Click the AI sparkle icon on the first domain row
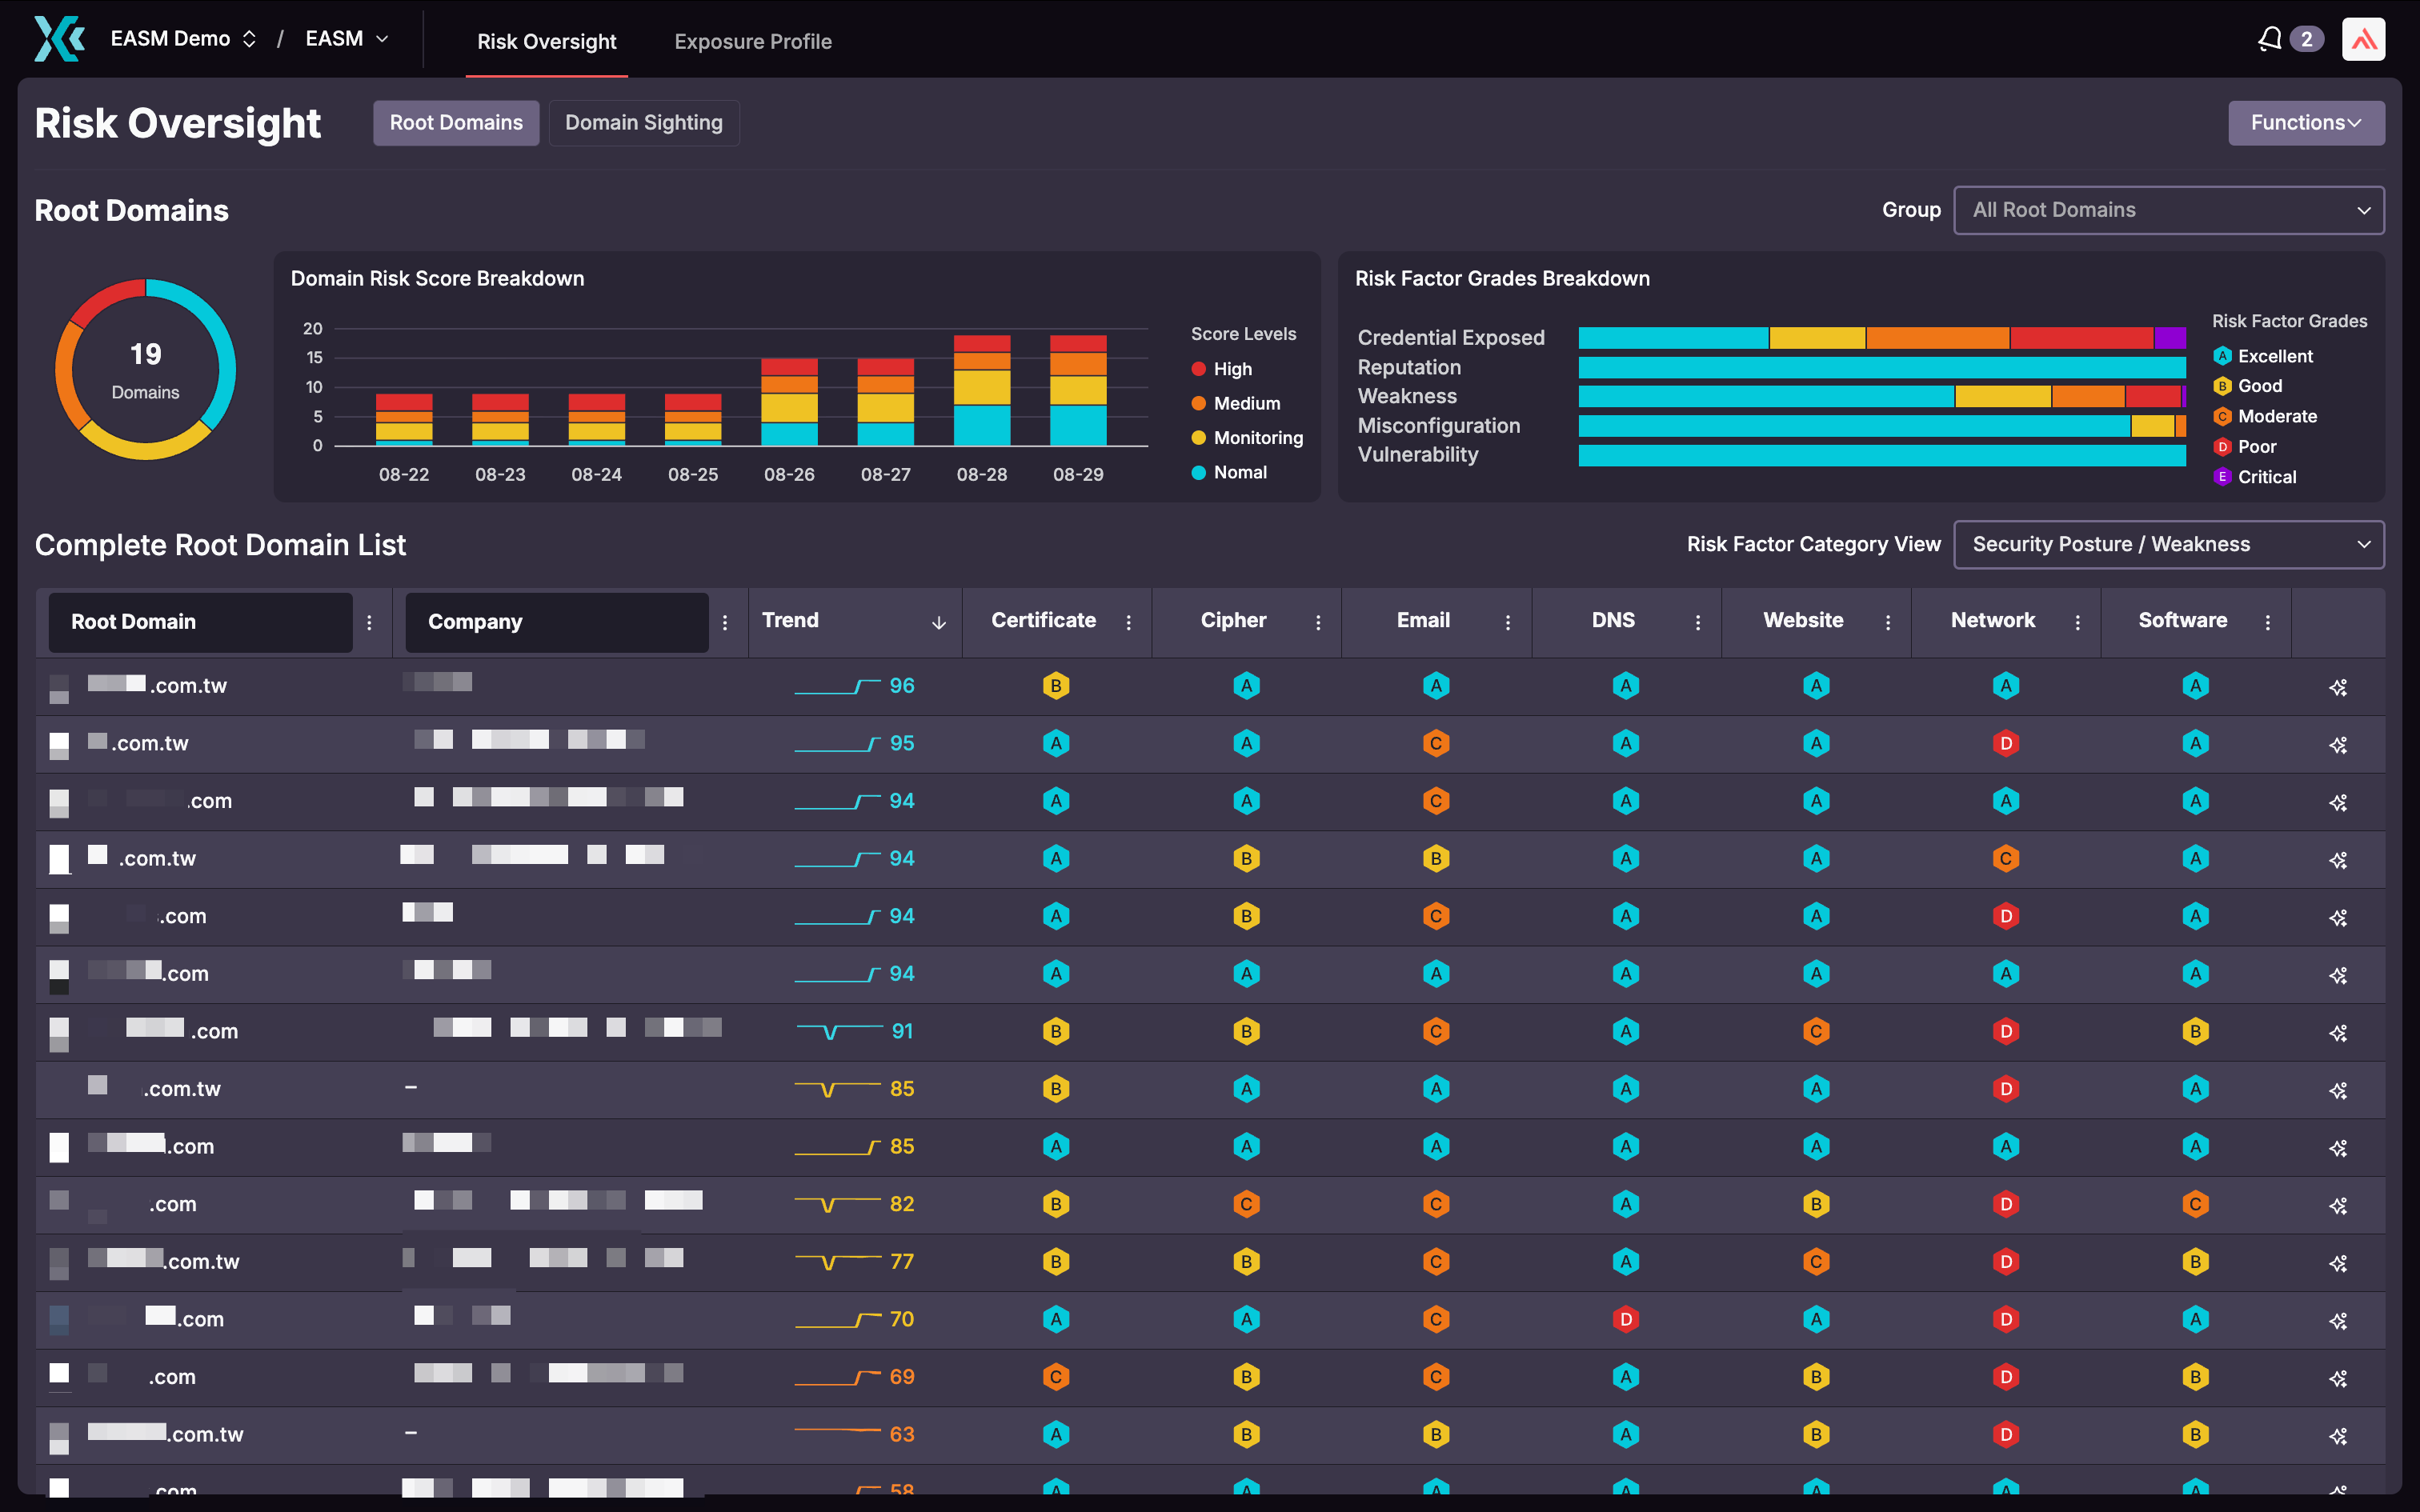Screen dimensions: 2420x1512 [2340, 687]
